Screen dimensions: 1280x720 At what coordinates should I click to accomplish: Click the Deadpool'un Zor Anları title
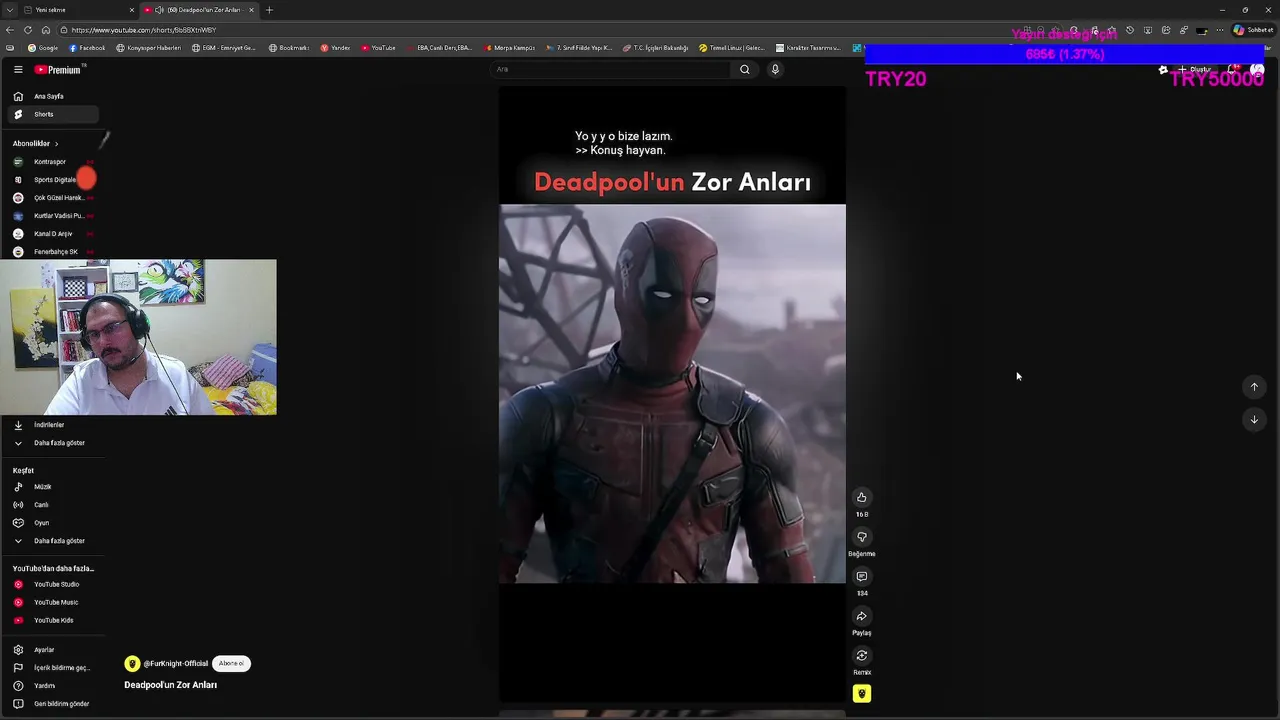[x=171, y=685]
